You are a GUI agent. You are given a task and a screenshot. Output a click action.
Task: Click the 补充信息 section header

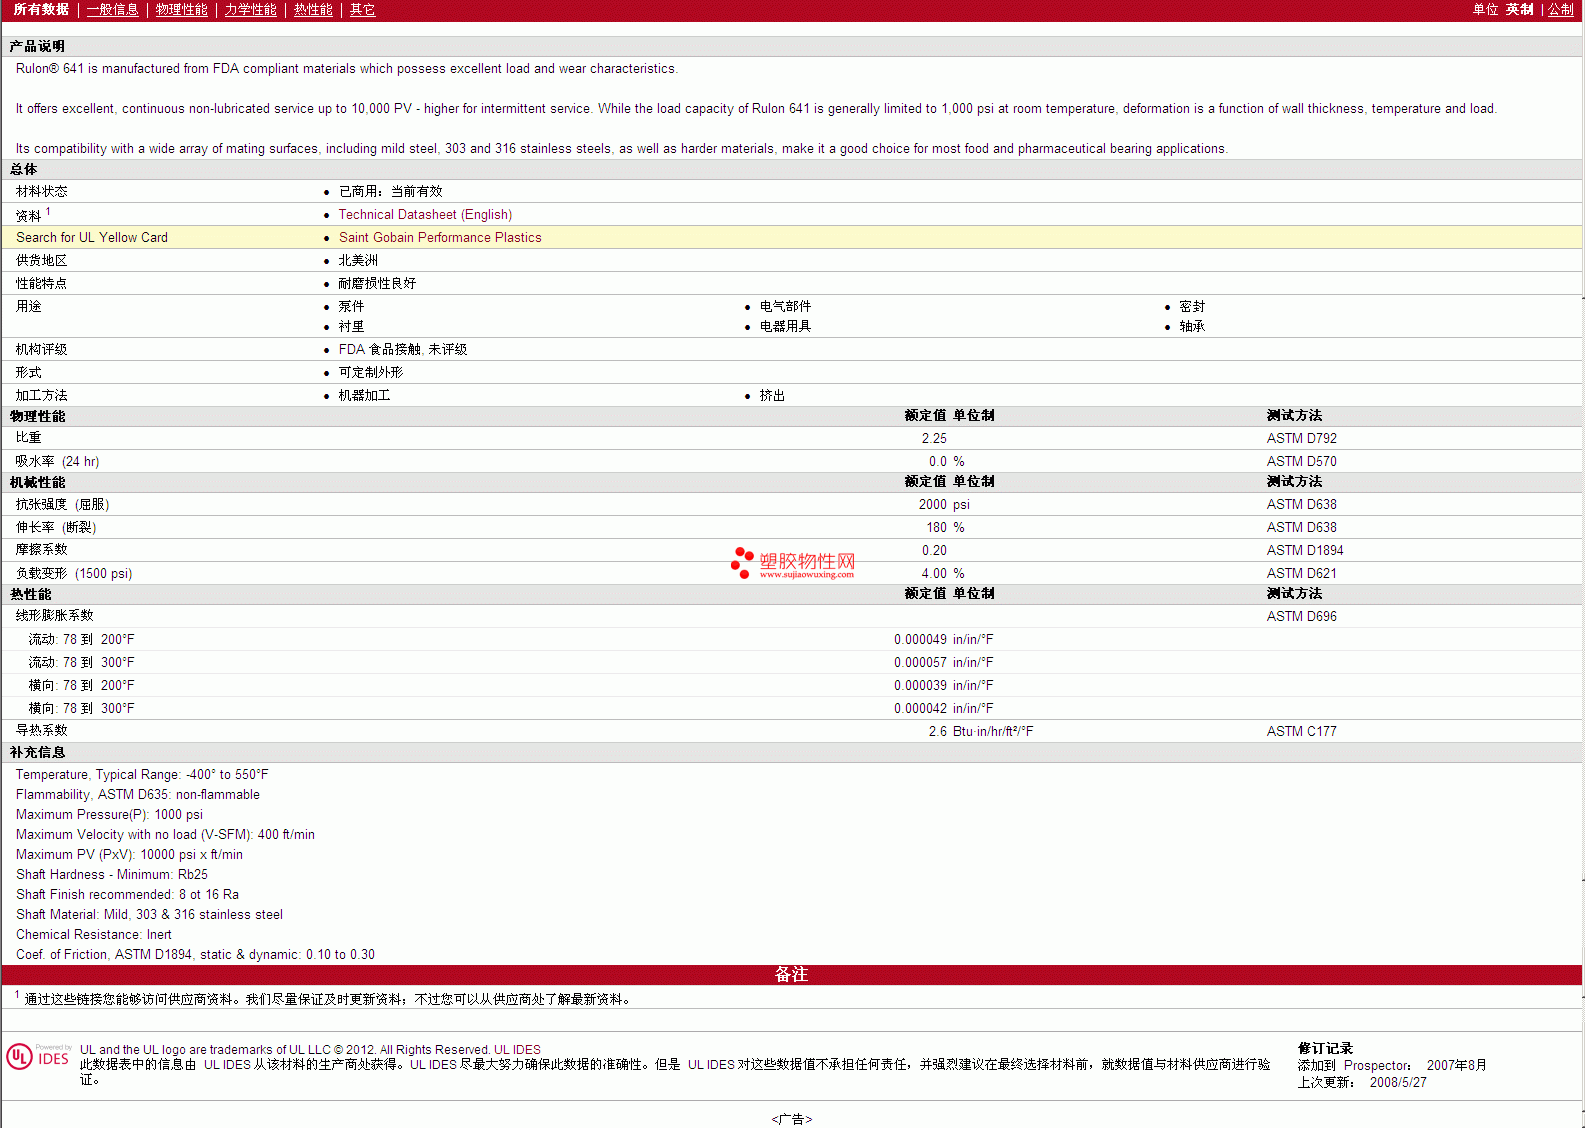click(37, 752)
